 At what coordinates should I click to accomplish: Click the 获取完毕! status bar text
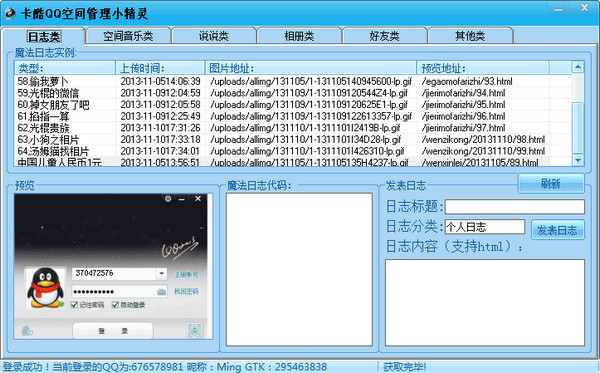pos(404,367)
